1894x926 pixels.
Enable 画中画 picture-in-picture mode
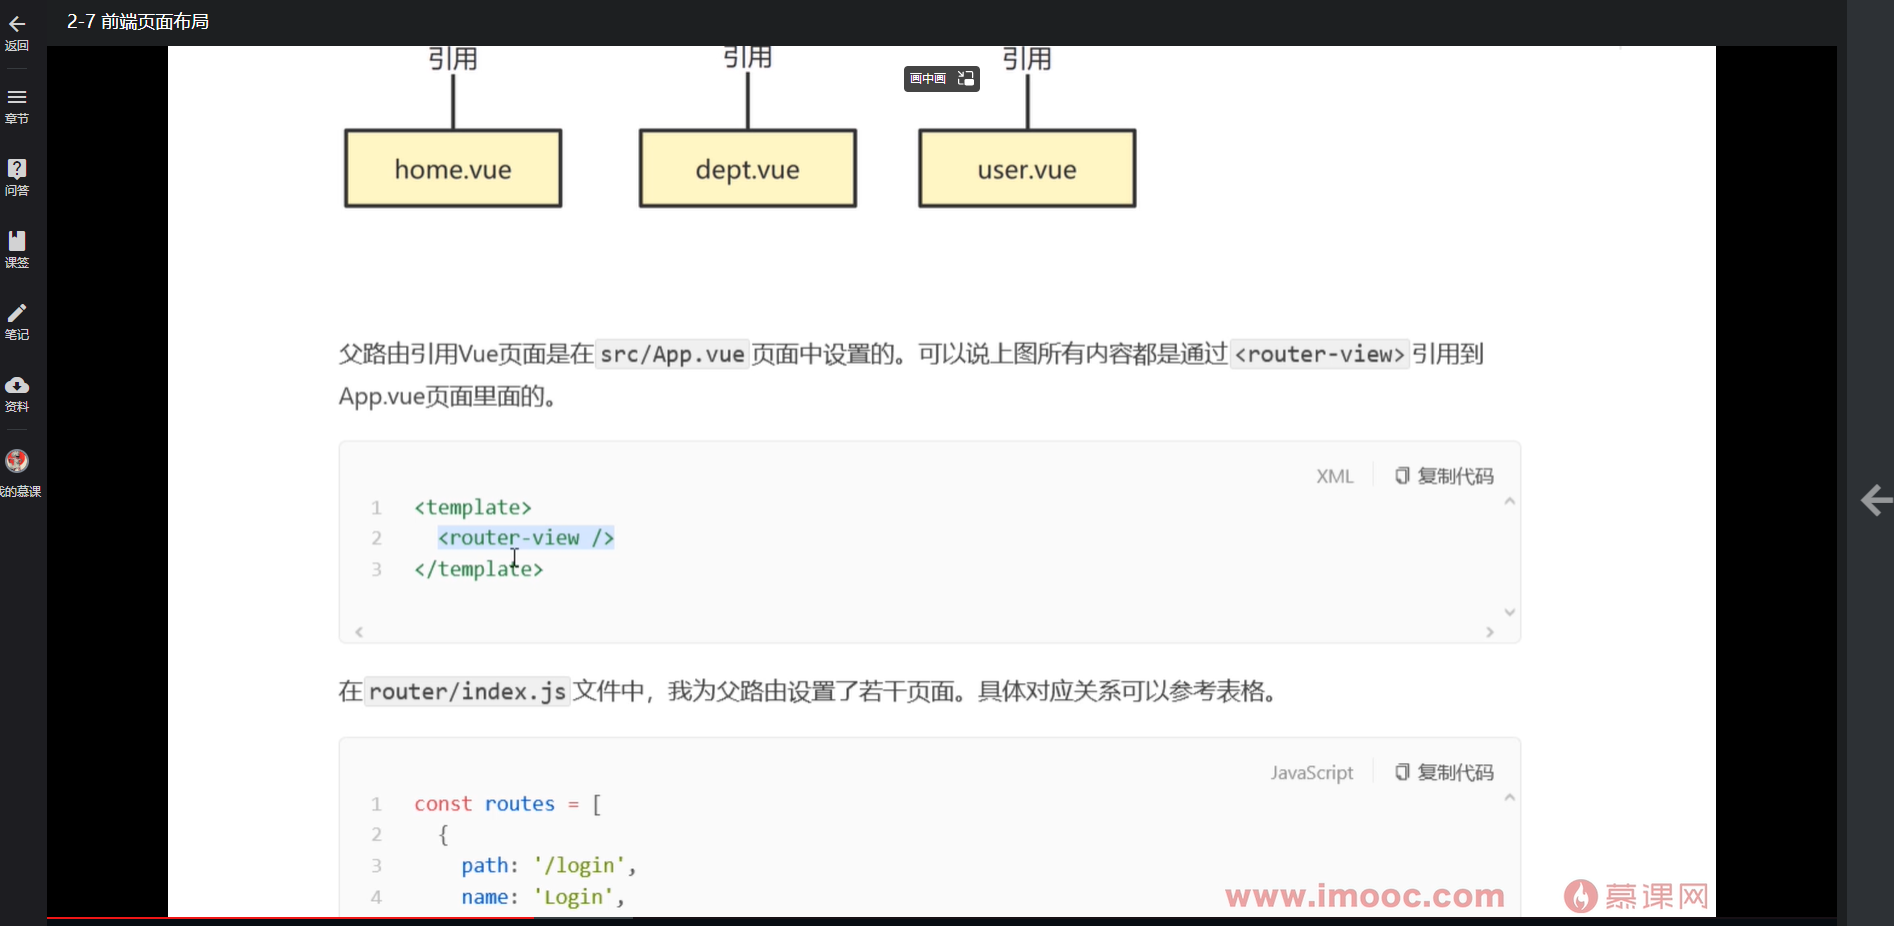(x=926, y=78)
